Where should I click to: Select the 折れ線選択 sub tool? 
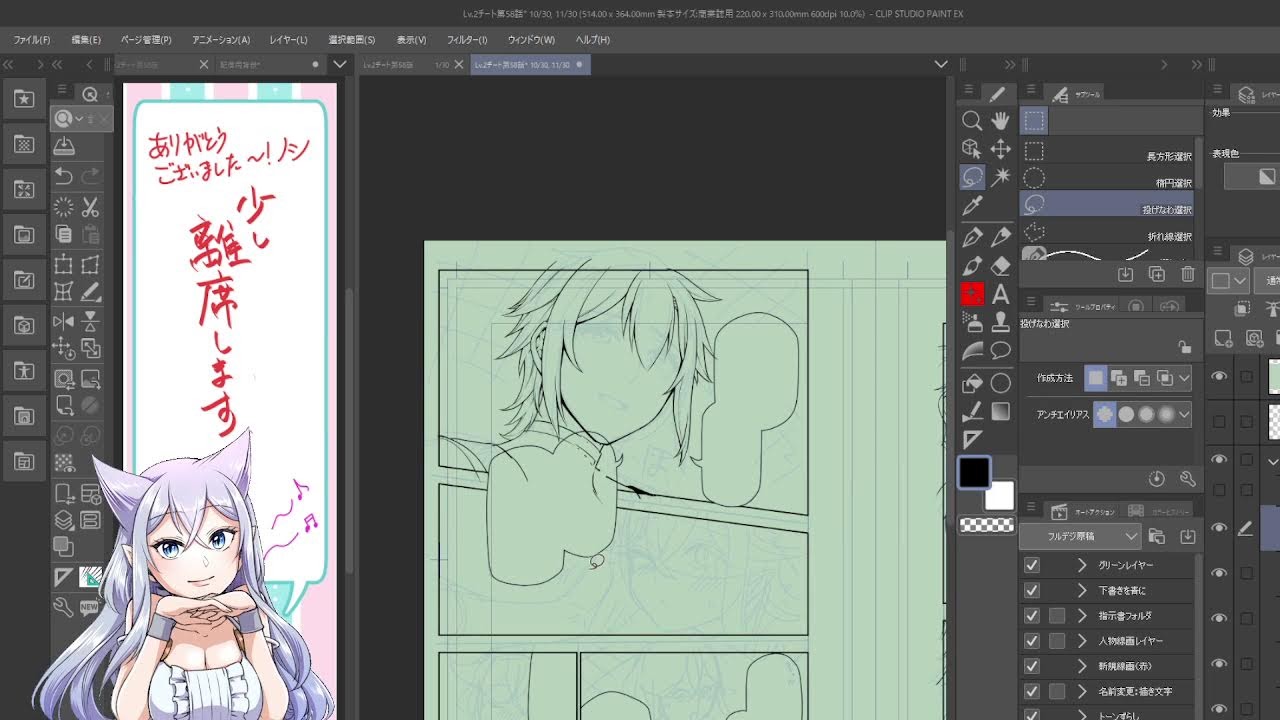tap(1106, 233)
